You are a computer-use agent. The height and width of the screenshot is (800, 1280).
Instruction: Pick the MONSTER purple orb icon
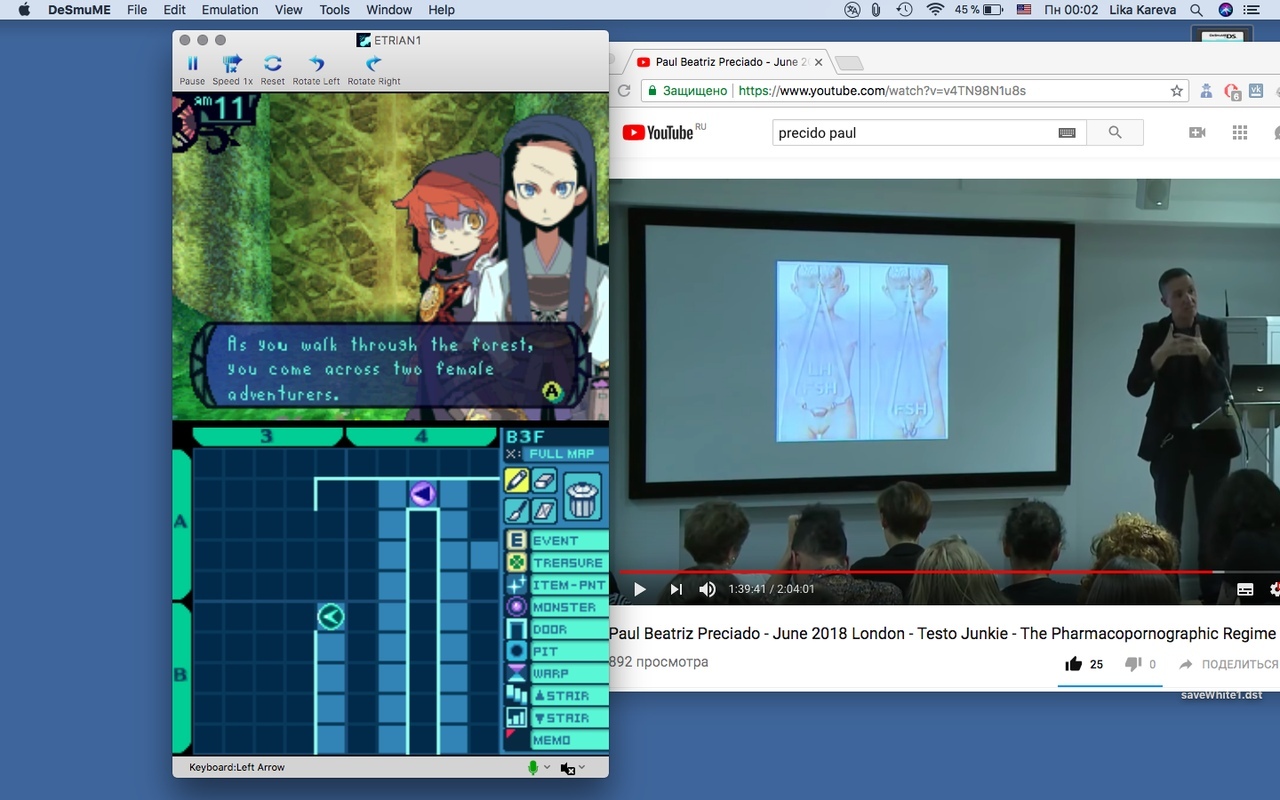tap(516, 607)
